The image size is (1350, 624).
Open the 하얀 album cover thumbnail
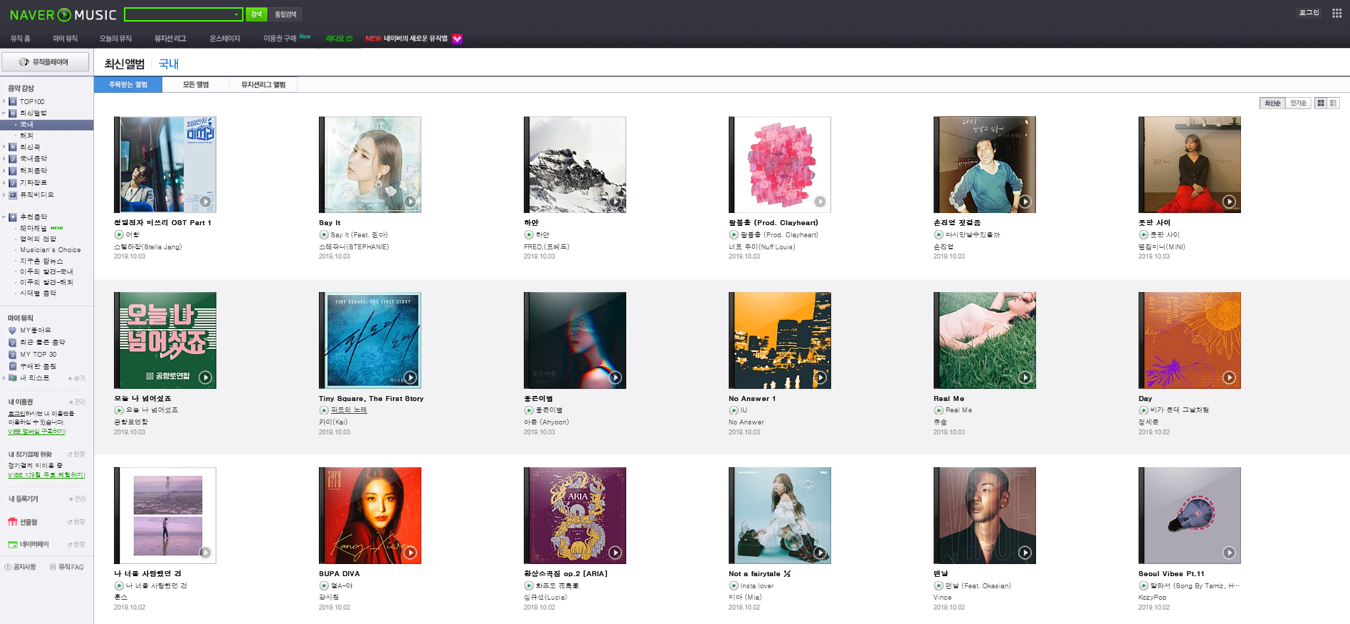[x=575, y=165]
